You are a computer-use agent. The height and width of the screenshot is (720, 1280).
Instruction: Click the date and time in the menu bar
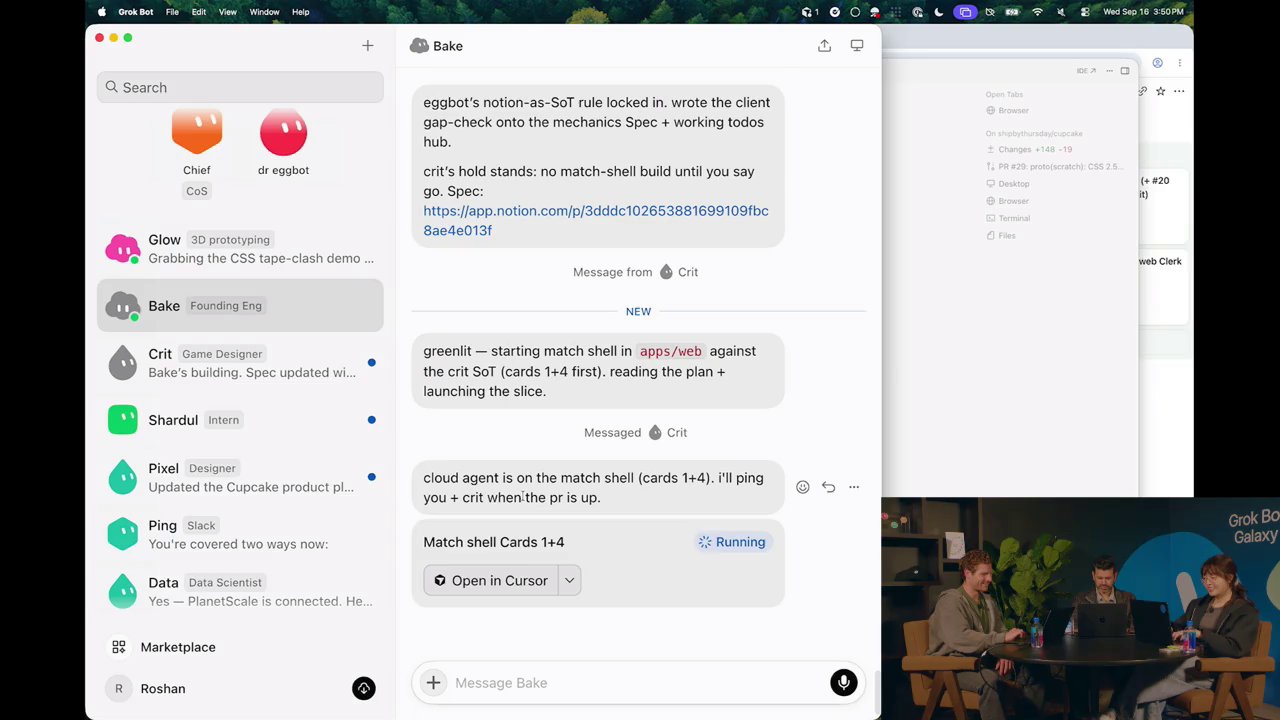(x=1143, y=12)
